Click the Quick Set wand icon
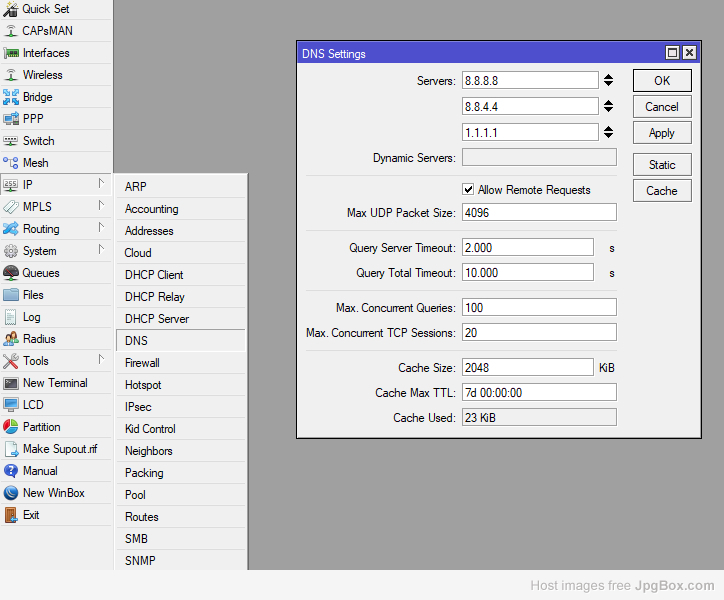The image size is (724, 600). (11, 8)
